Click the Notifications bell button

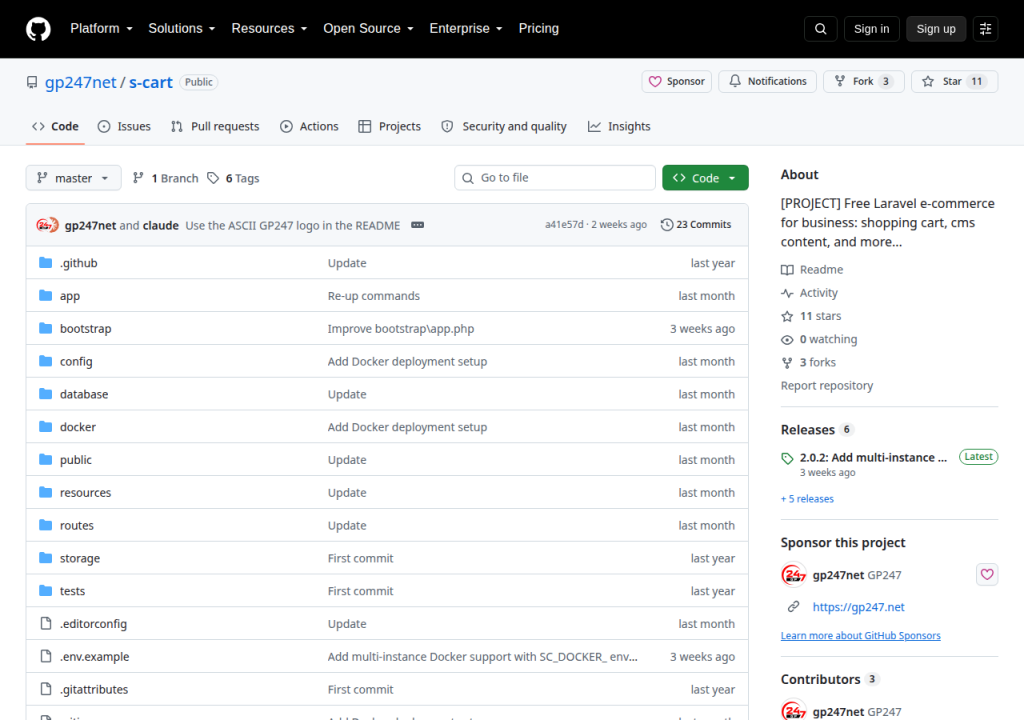767,82
